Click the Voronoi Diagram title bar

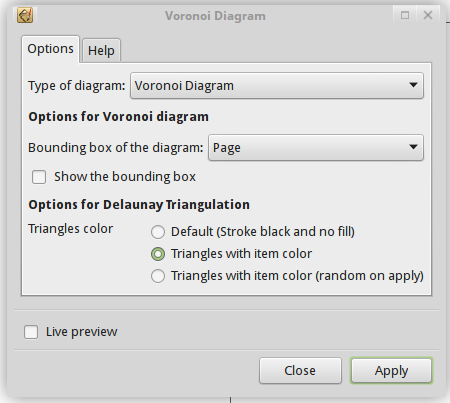(215, 16)
